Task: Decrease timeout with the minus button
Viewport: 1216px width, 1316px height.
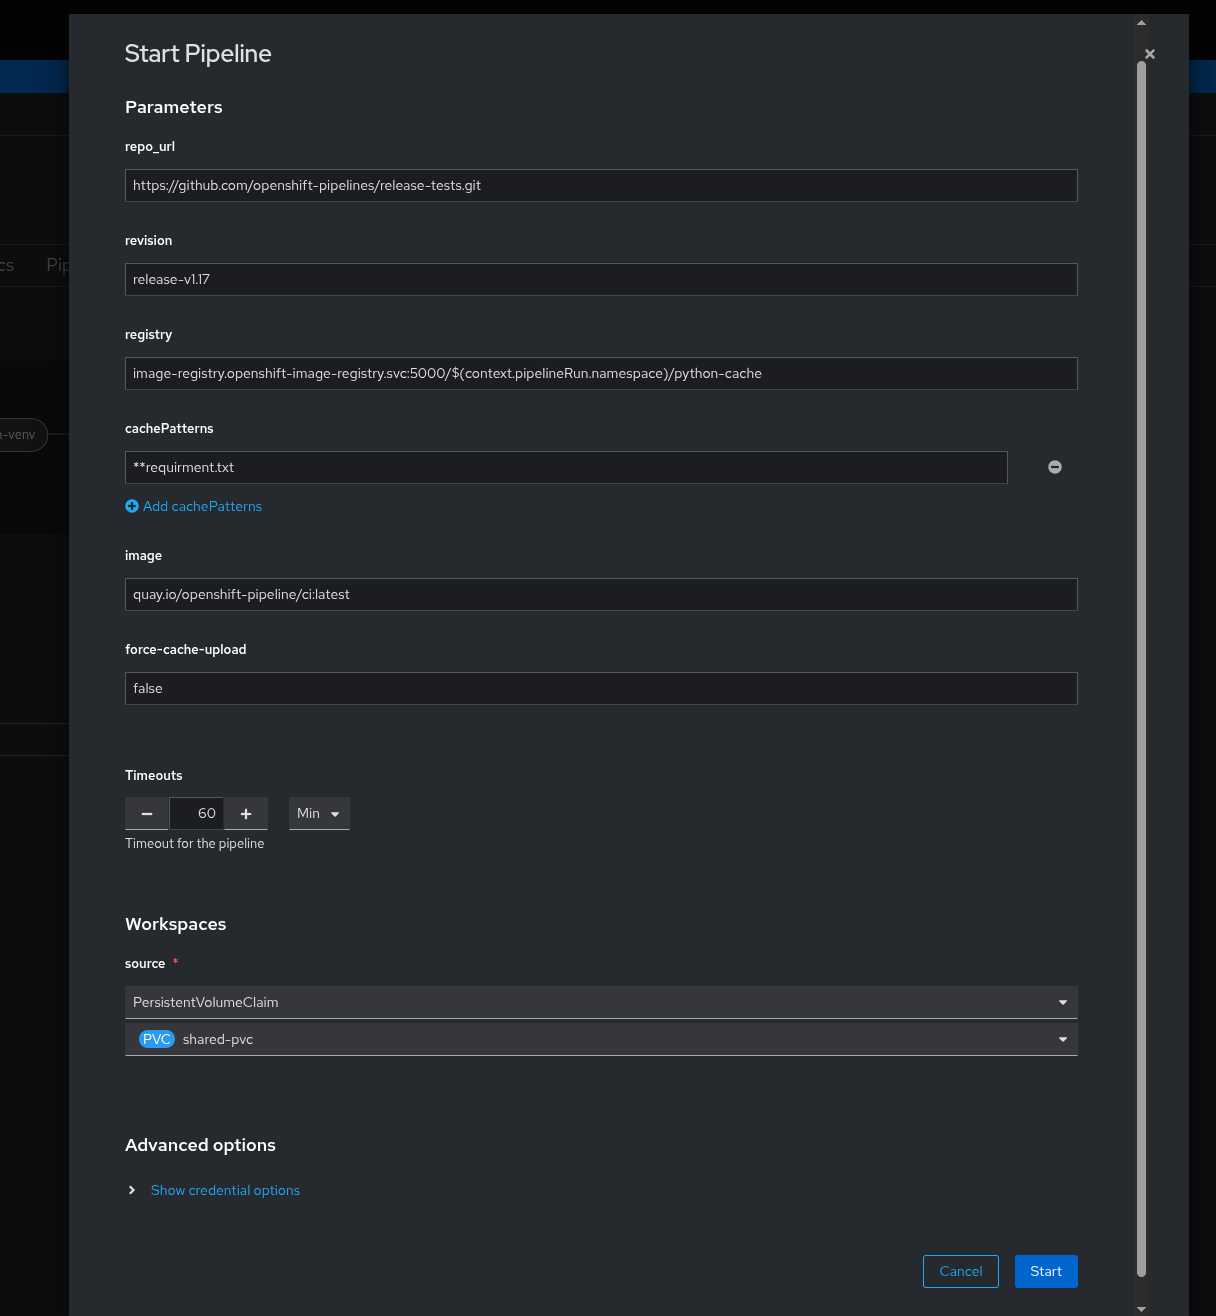Action: point(147,814)
